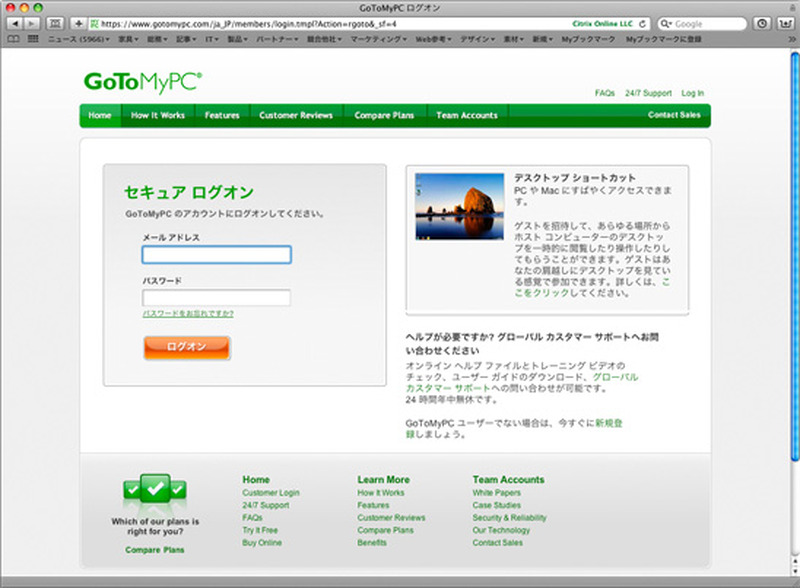Click the search magnifier icon in Google field
800x588 pixels.
coord(665,23)
